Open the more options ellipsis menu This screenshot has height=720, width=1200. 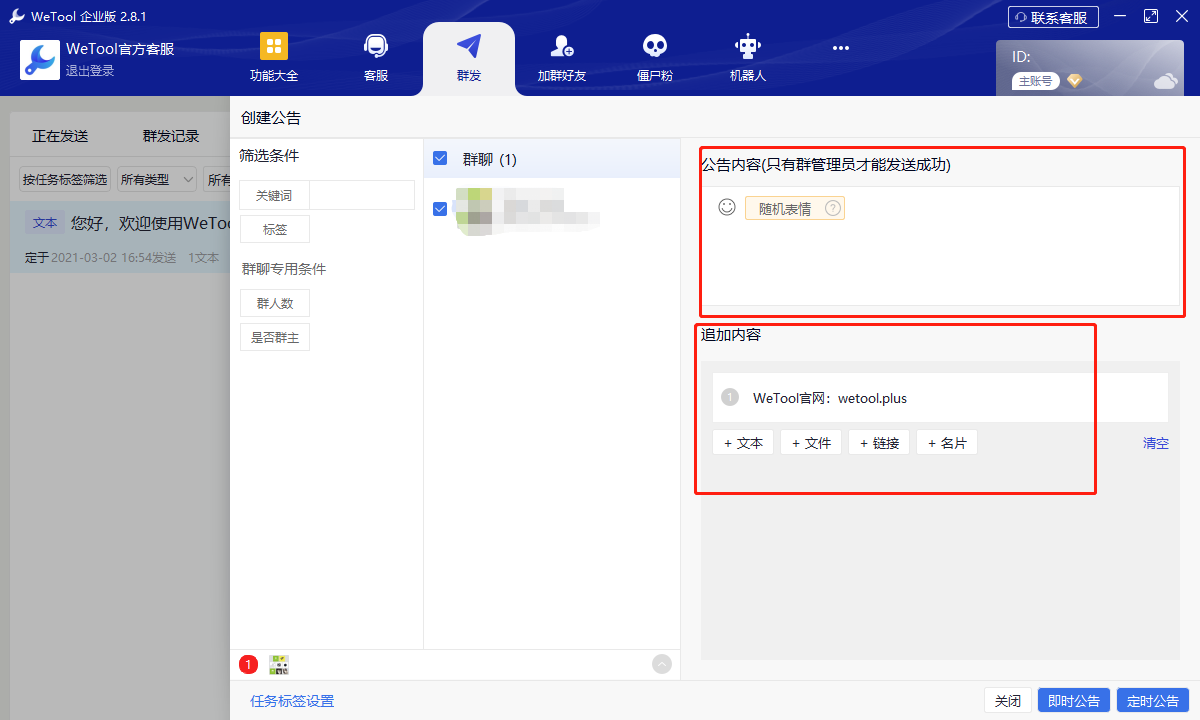click(x=841, y=47)
